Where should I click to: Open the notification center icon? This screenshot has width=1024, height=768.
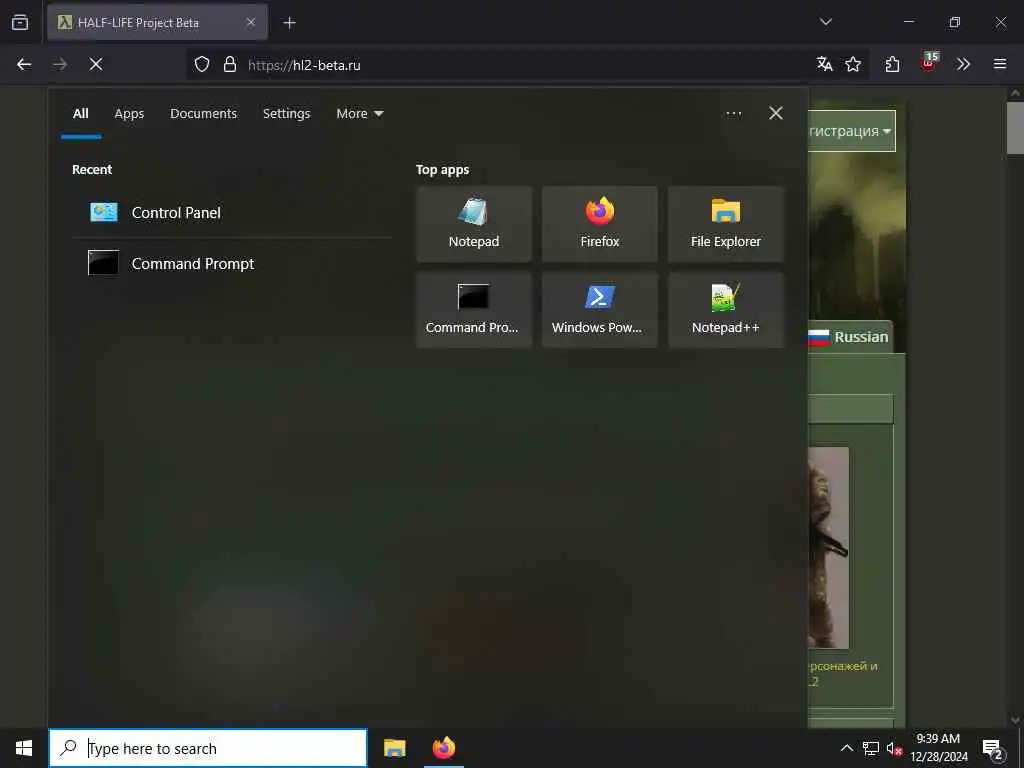coord(993,748)
